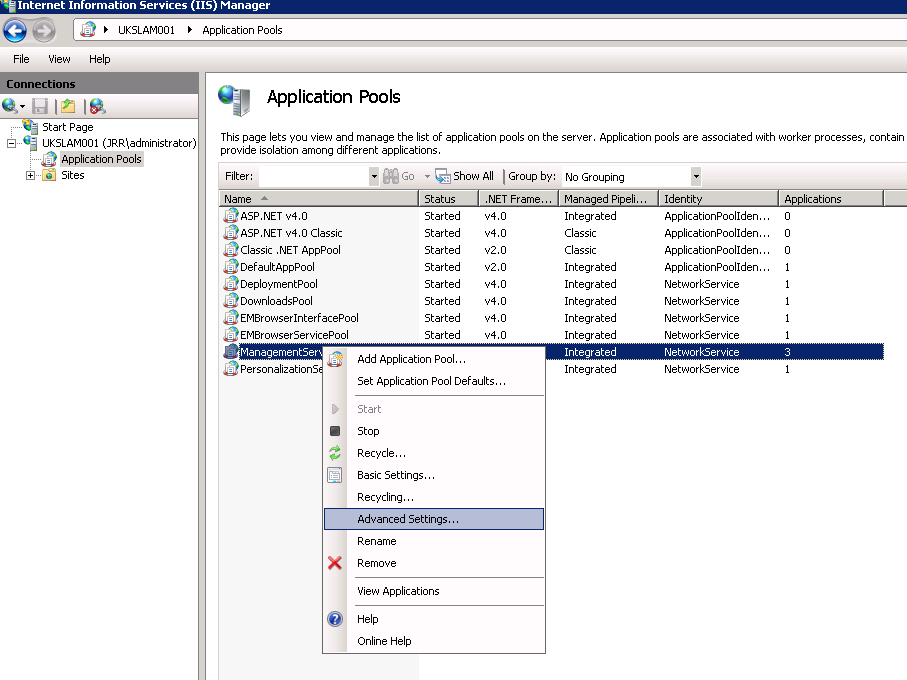This screenshot has height=680, width=907.
Task: Open the Help menu in menu bar
Action: 99,59
